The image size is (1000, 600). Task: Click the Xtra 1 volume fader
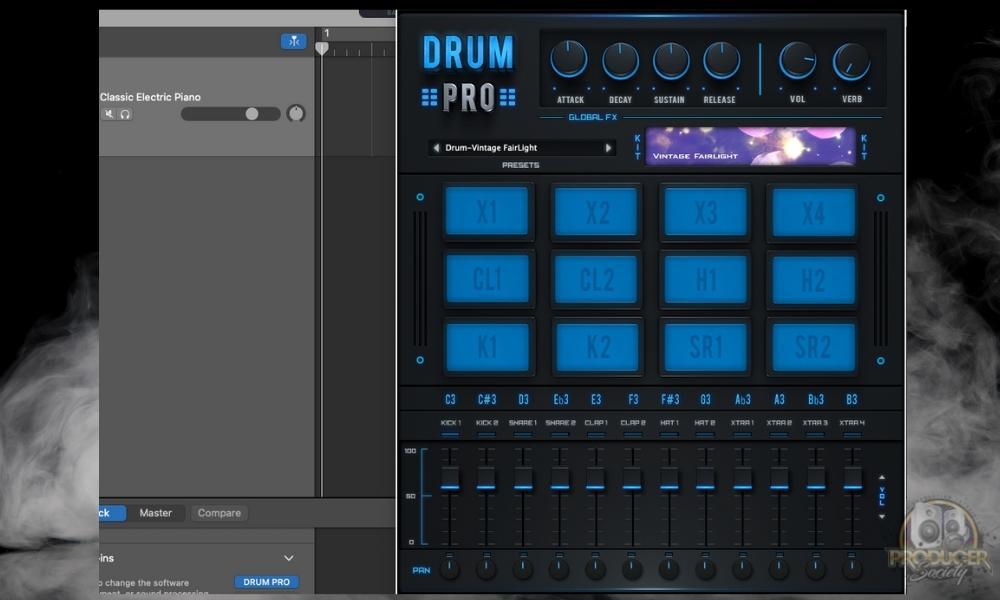click(x=742, y=478)
